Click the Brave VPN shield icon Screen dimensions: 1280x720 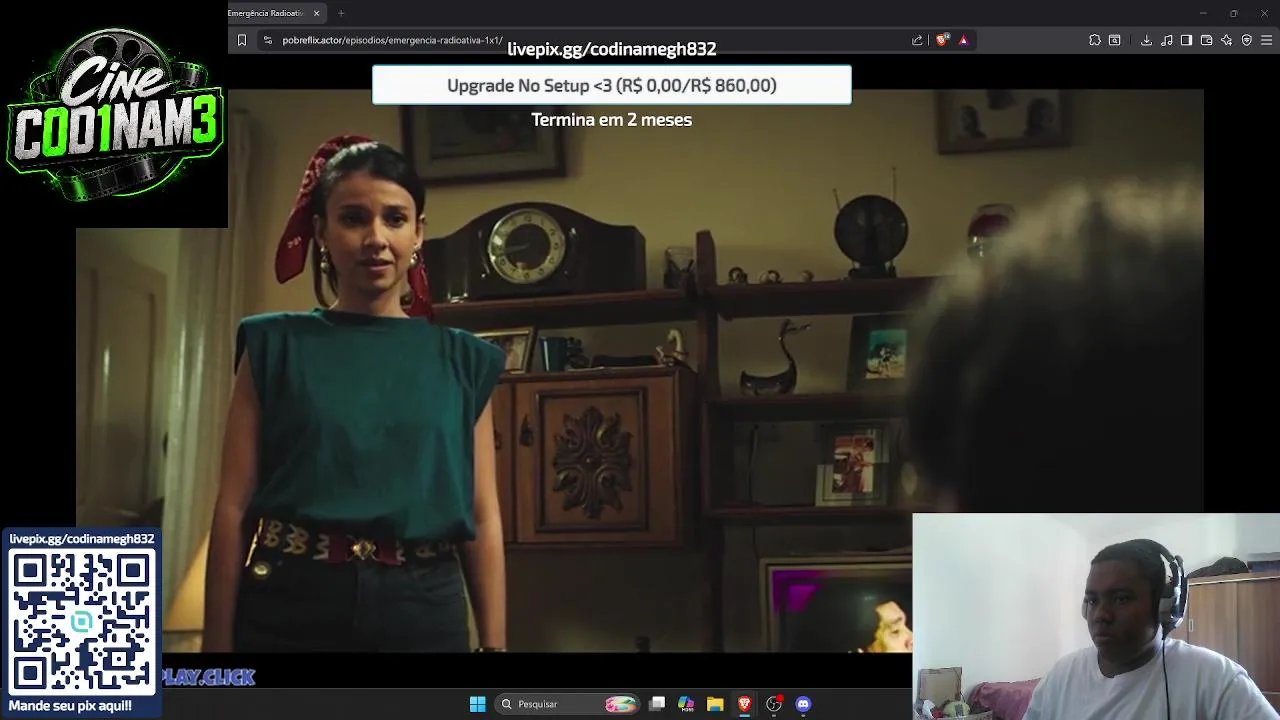[1246, 40]
